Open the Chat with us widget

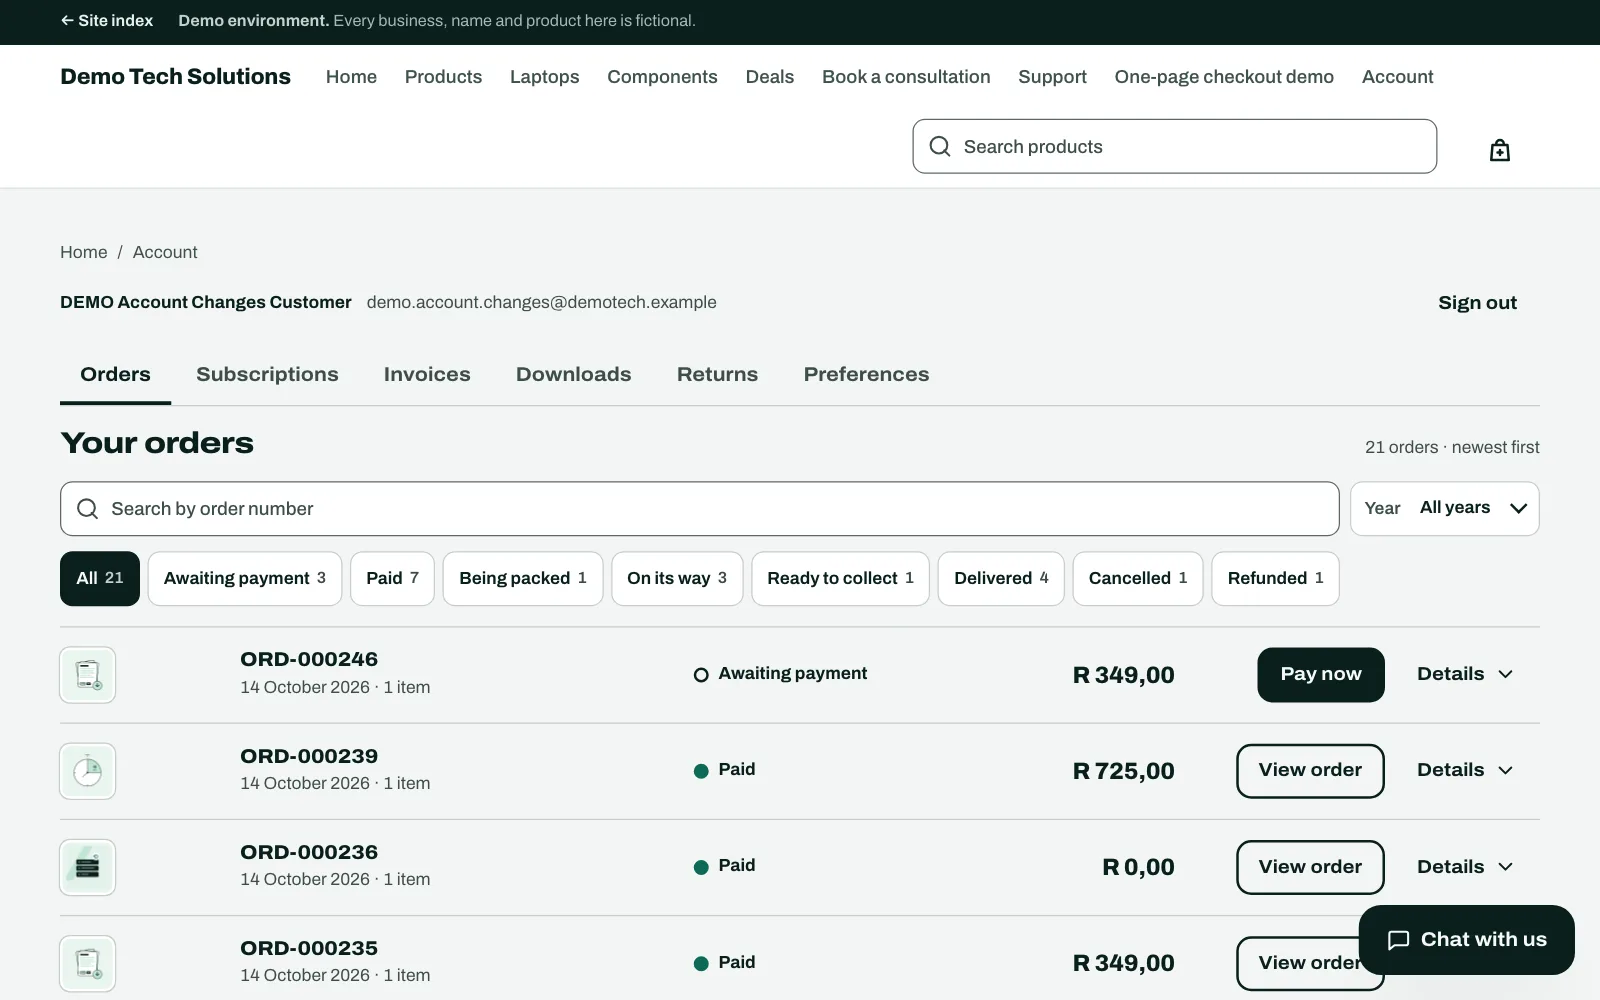click(x=1466, y=940)
